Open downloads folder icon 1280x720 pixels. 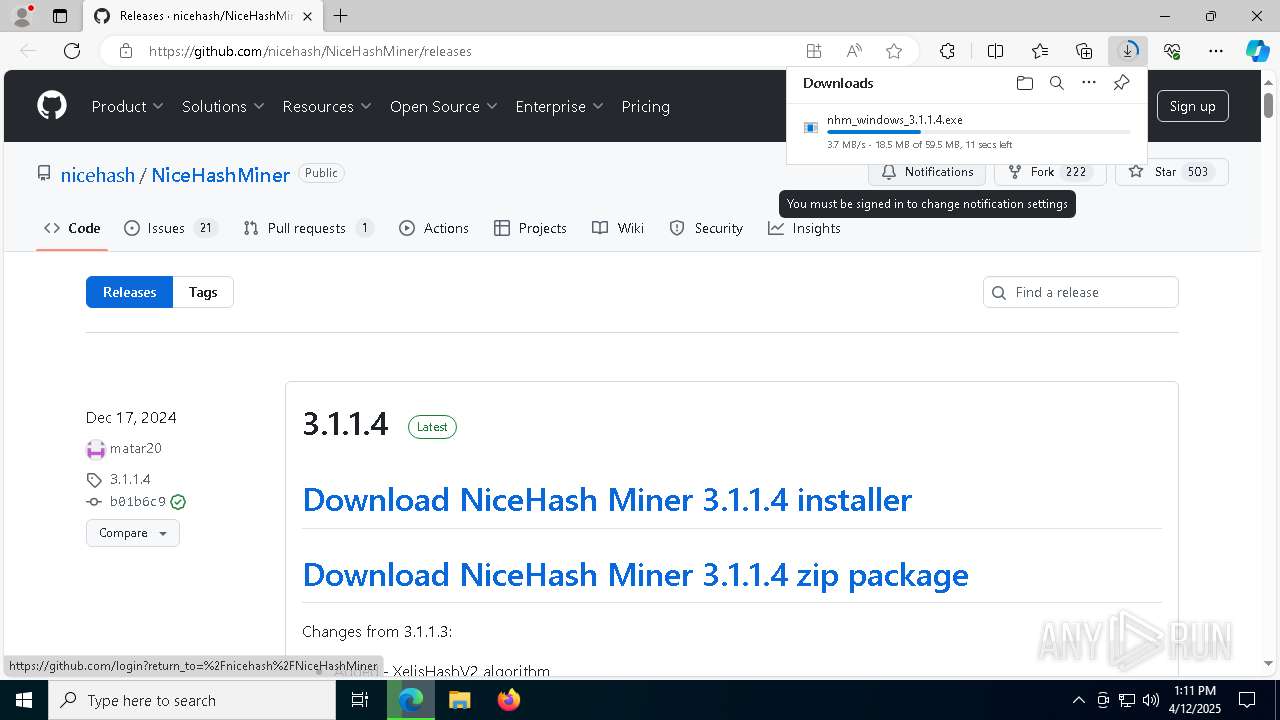(x=1024, y=83)
